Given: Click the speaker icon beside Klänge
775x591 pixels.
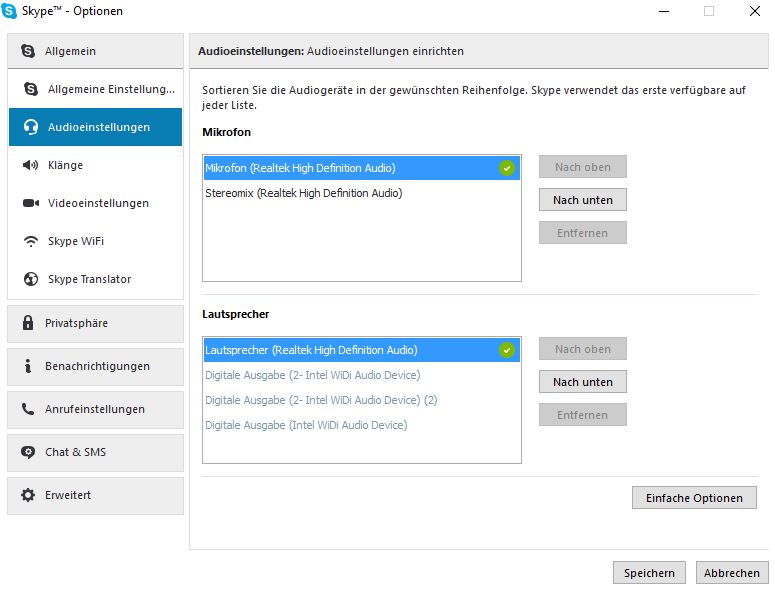Looking at the screenshot, I should coord(31,165).
